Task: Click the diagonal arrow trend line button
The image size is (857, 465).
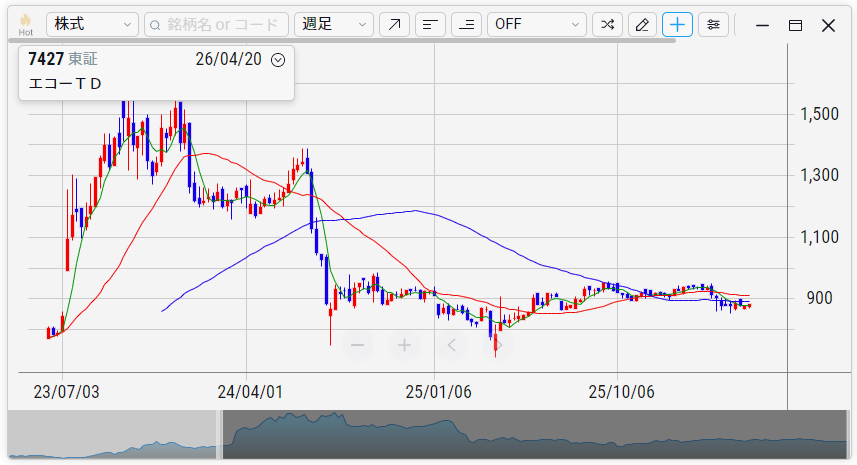Action: 394,25
